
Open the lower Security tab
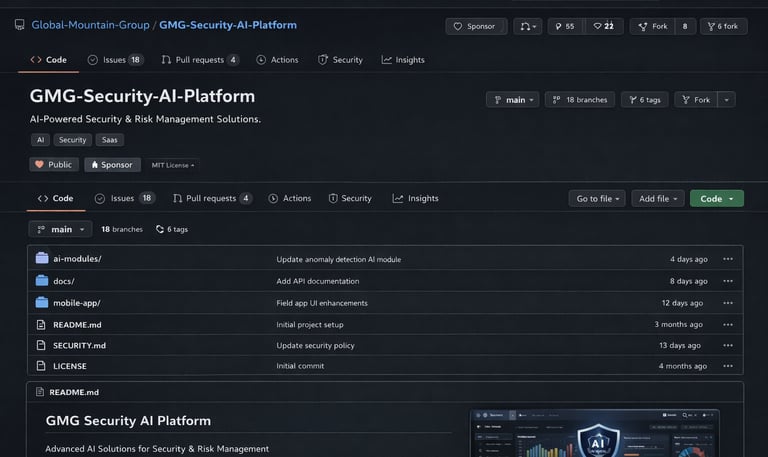[x=350, y=198]
